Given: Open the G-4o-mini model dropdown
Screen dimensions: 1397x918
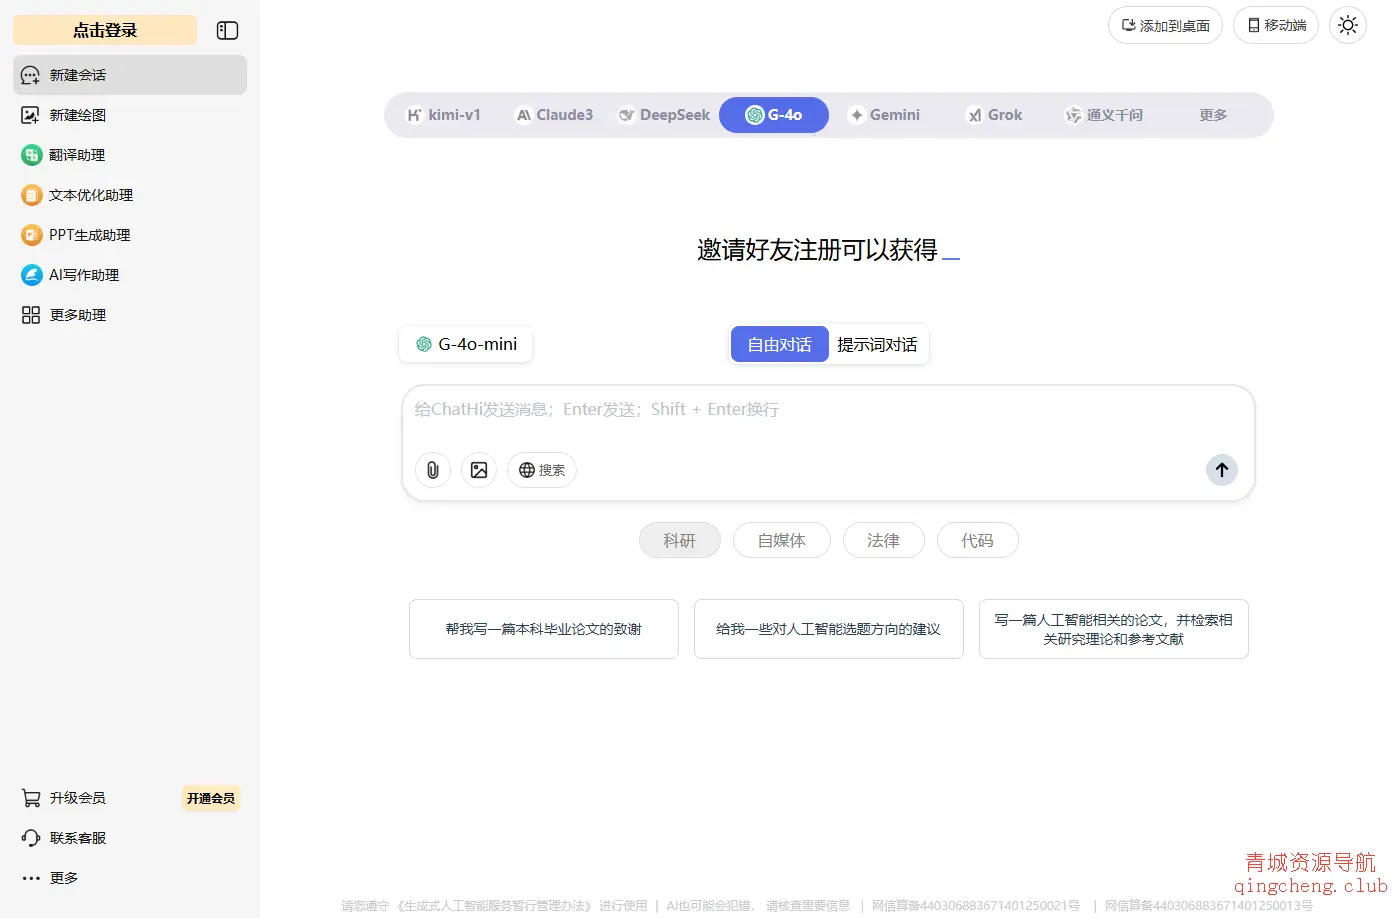Looking at the screenshot, I should 466,344.
